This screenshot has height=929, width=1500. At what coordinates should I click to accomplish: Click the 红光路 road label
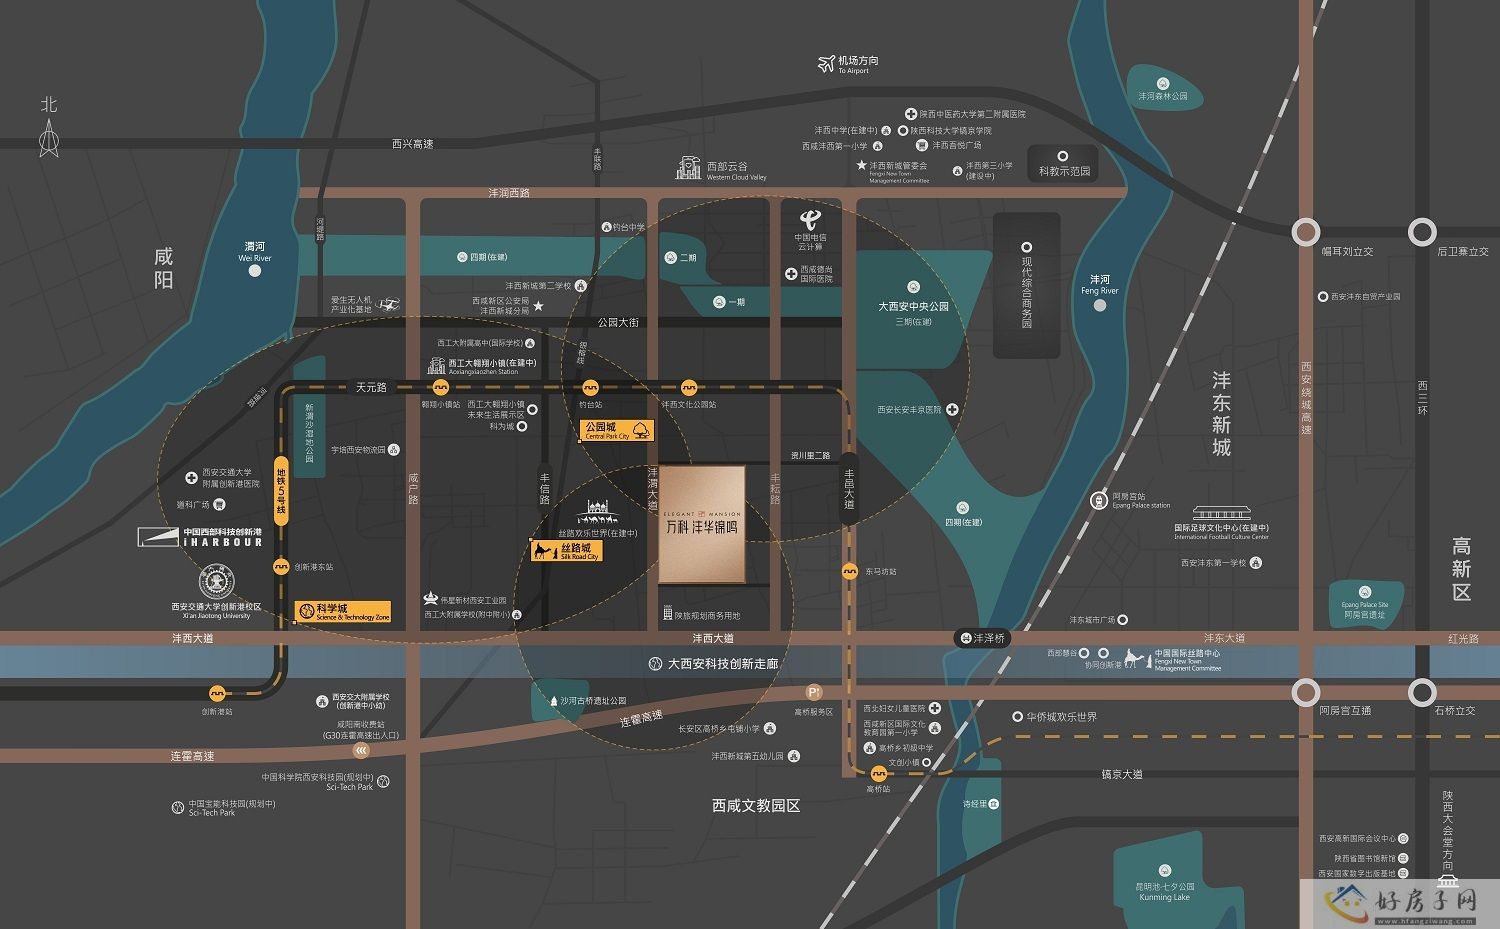(x=1463, y=638)
